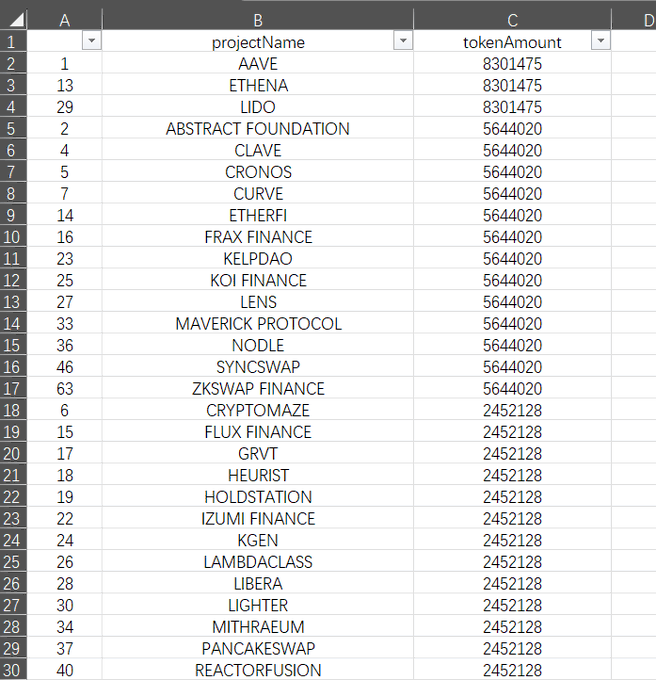
Task: Click the LENS cell
Action: tap(258, 302)
